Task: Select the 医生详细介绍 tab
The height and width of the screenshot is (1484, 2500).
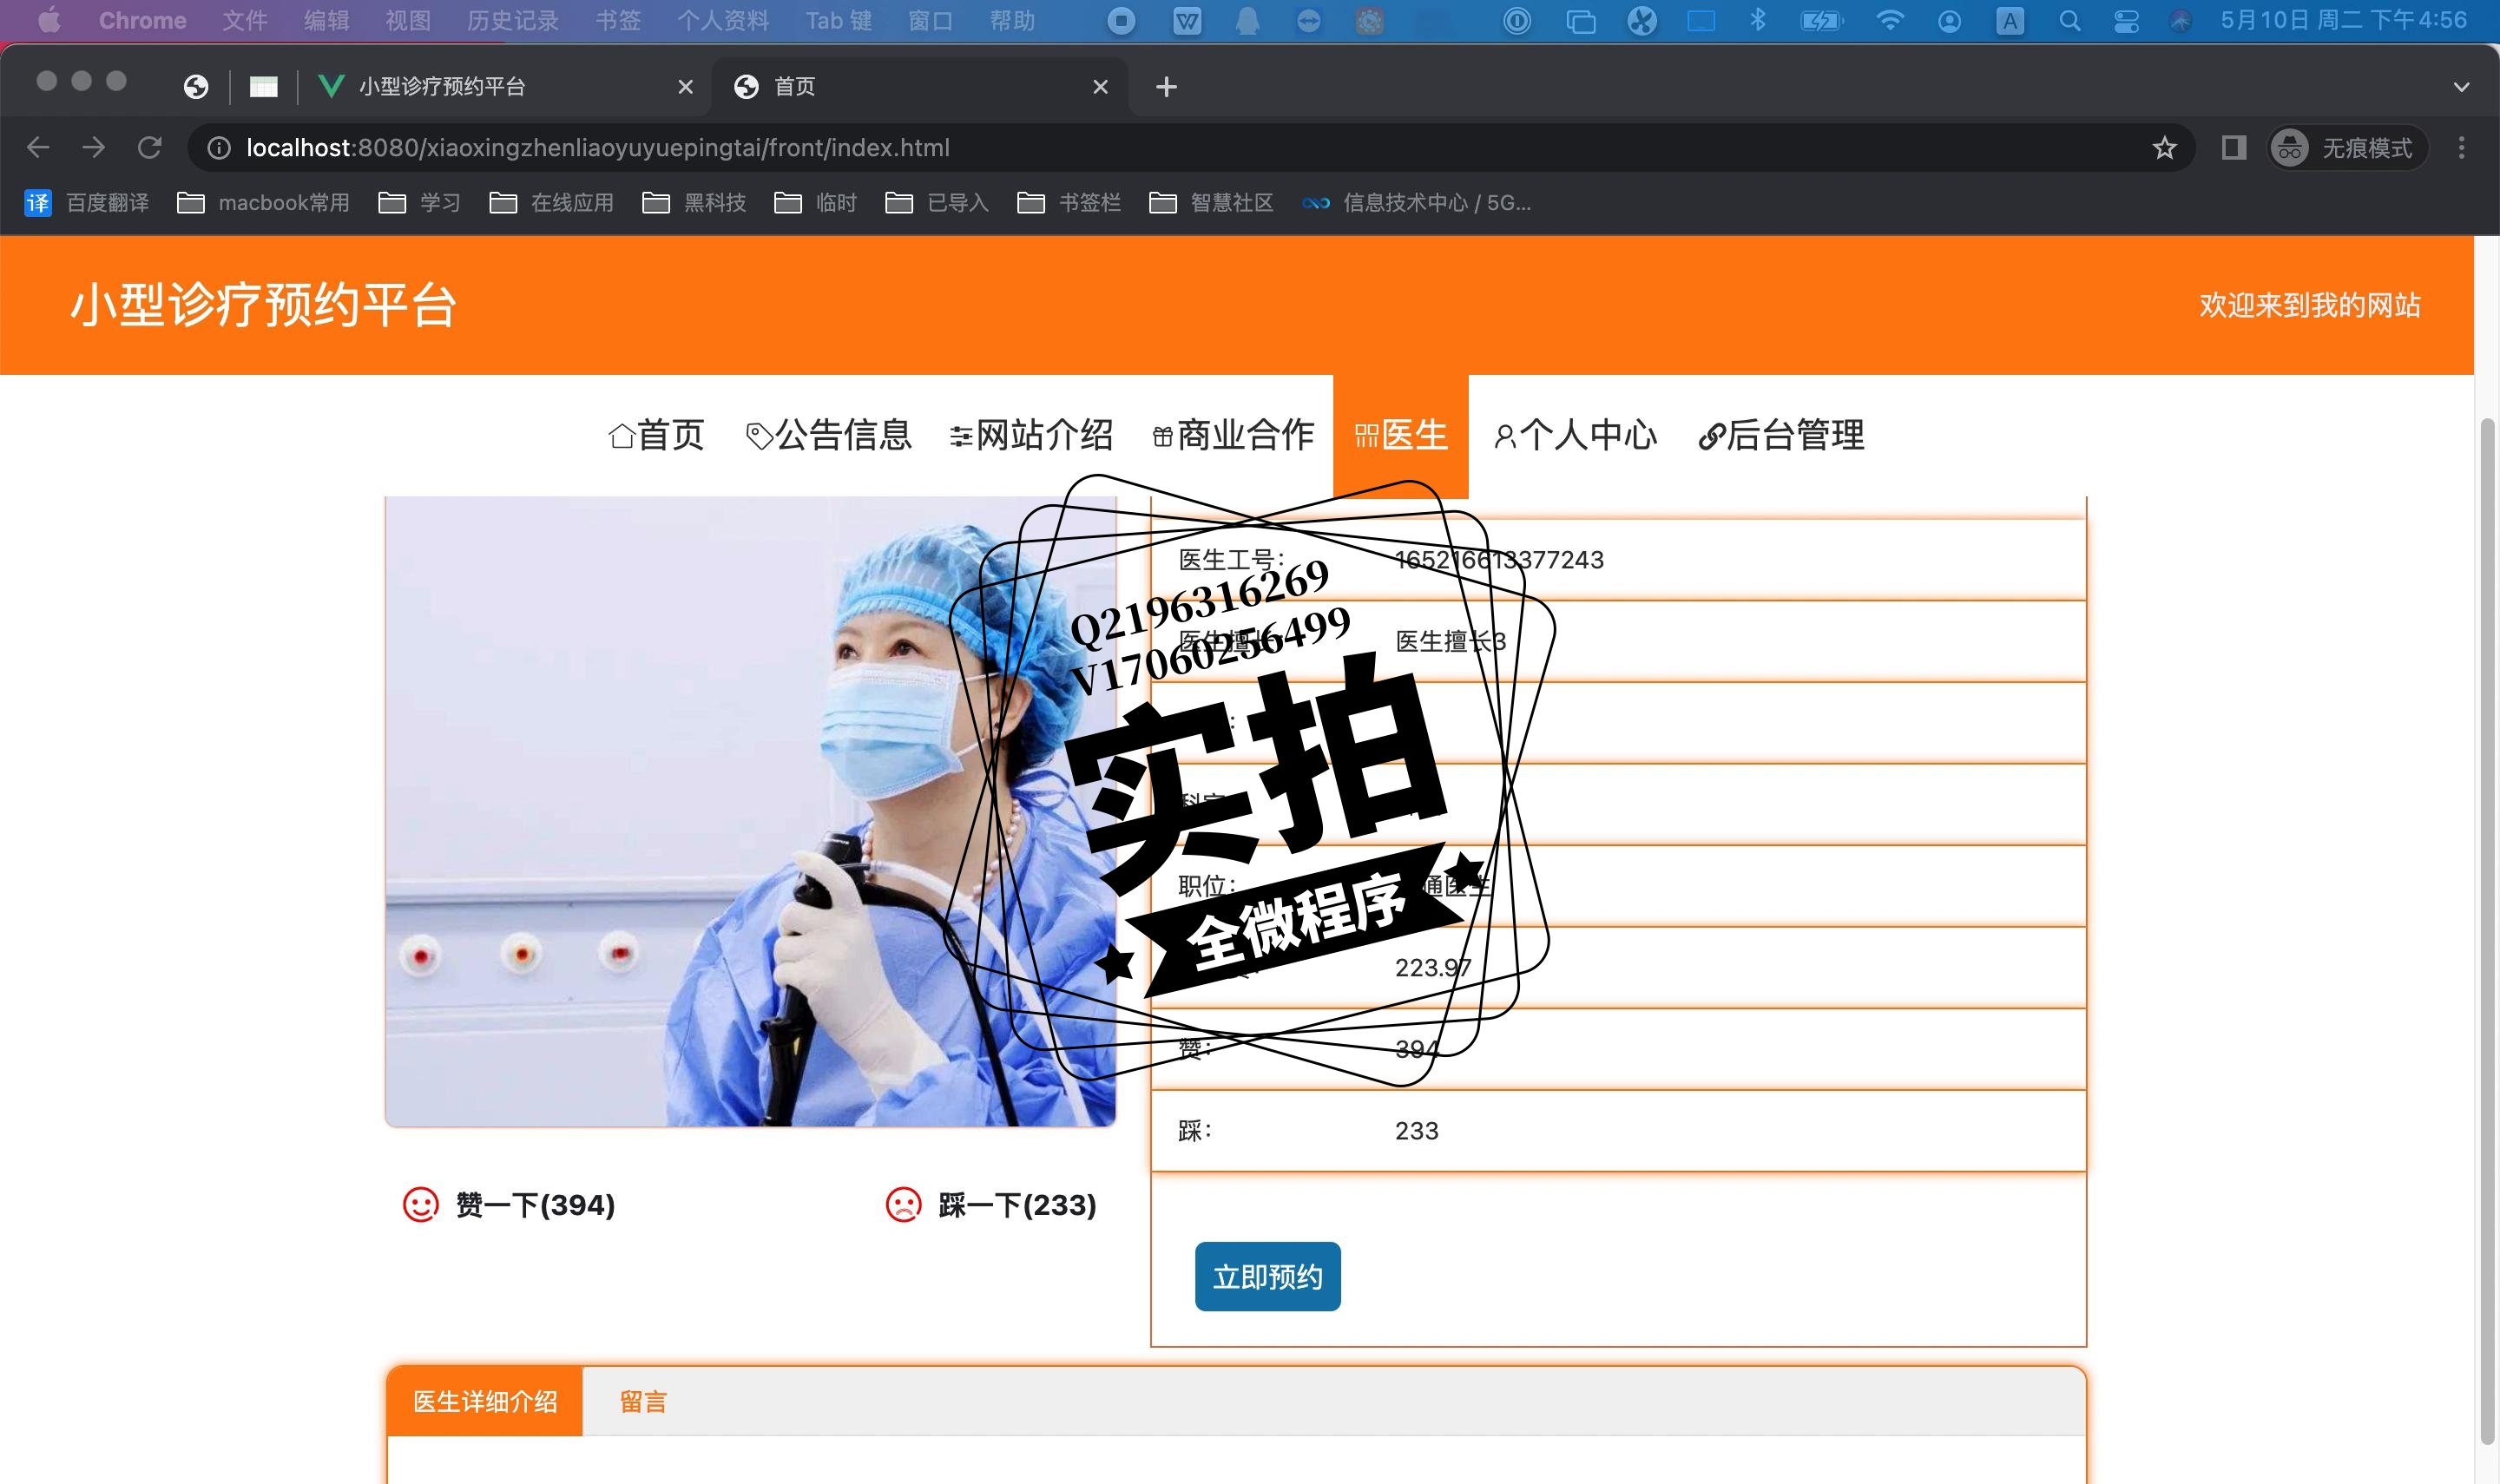Action: coord(485,1401)
